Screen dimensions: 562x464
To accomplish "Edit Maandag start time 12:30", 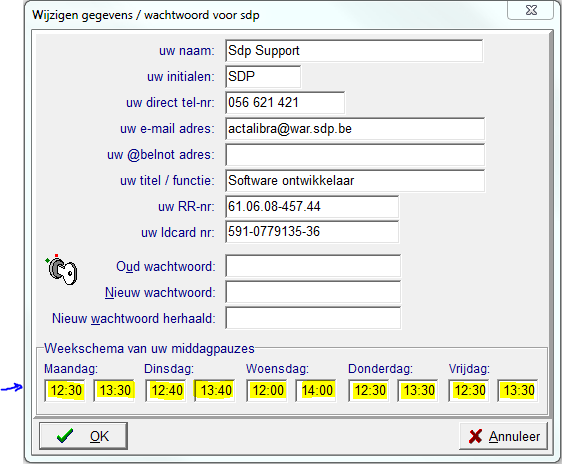I will click(x=65, y=391).
